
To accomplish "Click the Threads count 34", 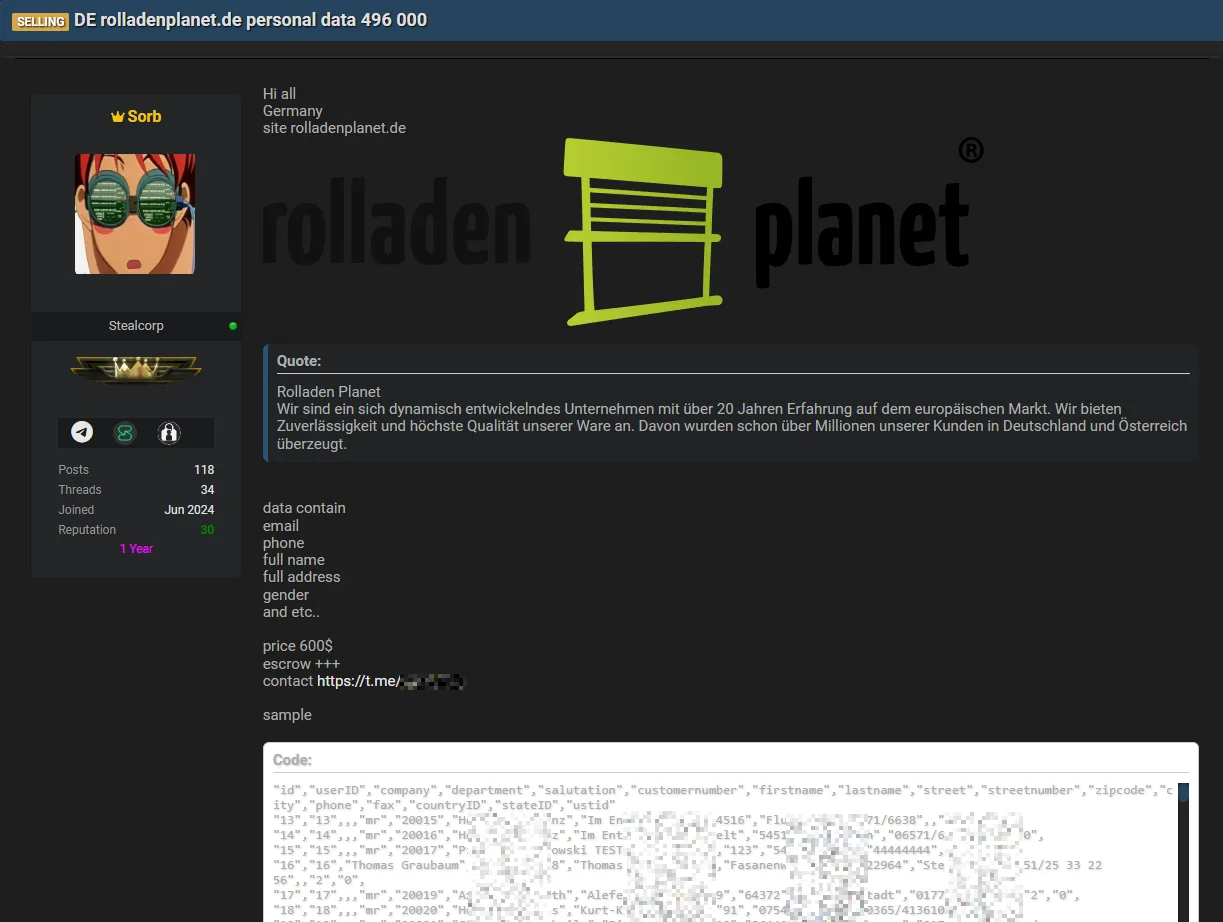I will point(207,490).
